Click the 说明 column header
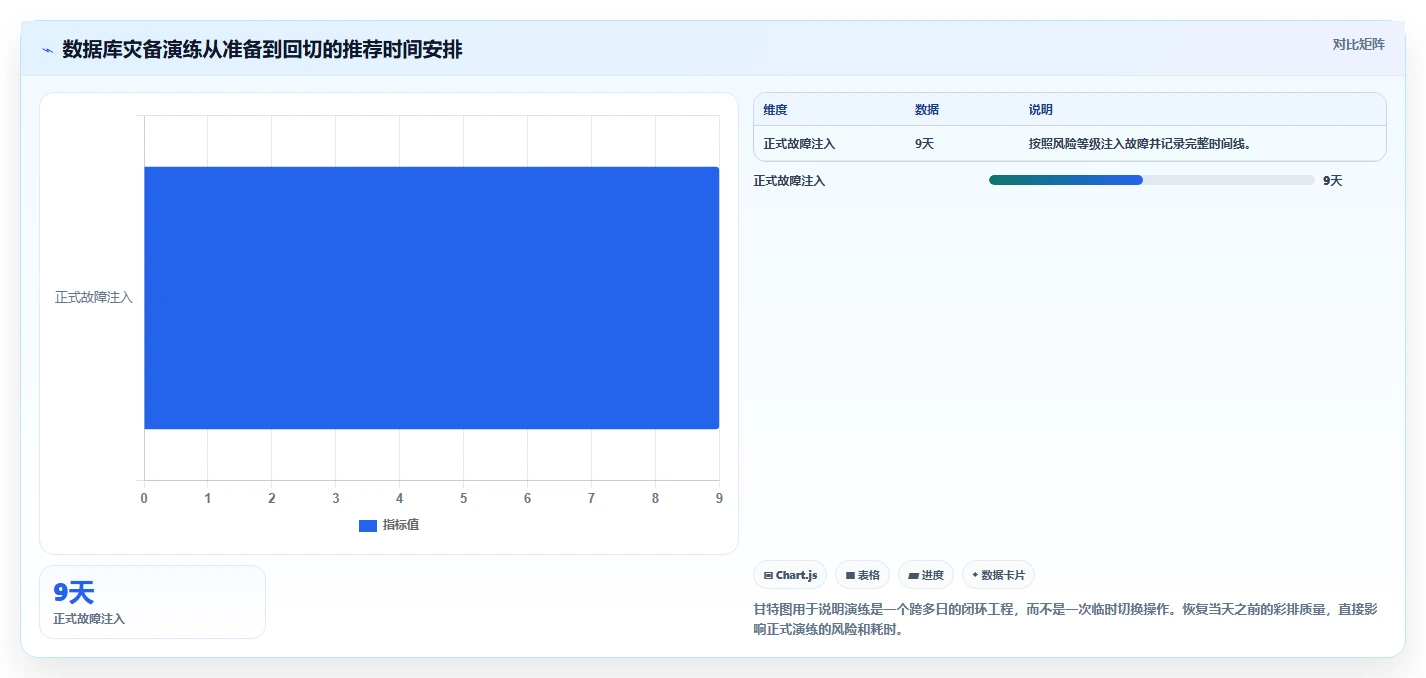This screenshot has height=678, width=1426. 1041,110
